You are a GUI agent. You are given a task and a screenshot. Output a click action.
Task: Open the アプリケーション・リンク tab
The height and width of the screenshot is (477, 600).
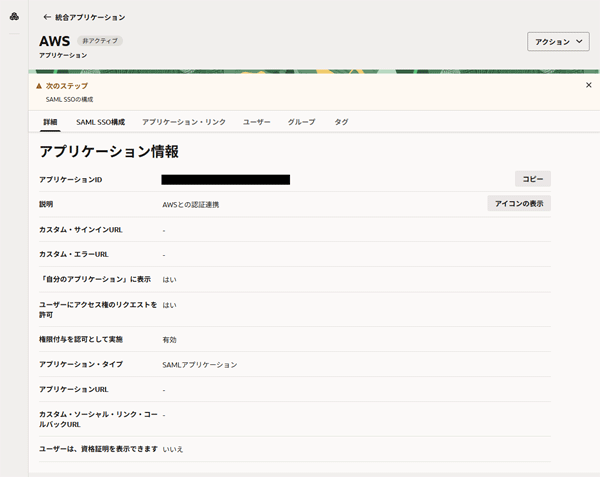pyautogui.click(x=184, y=122)
